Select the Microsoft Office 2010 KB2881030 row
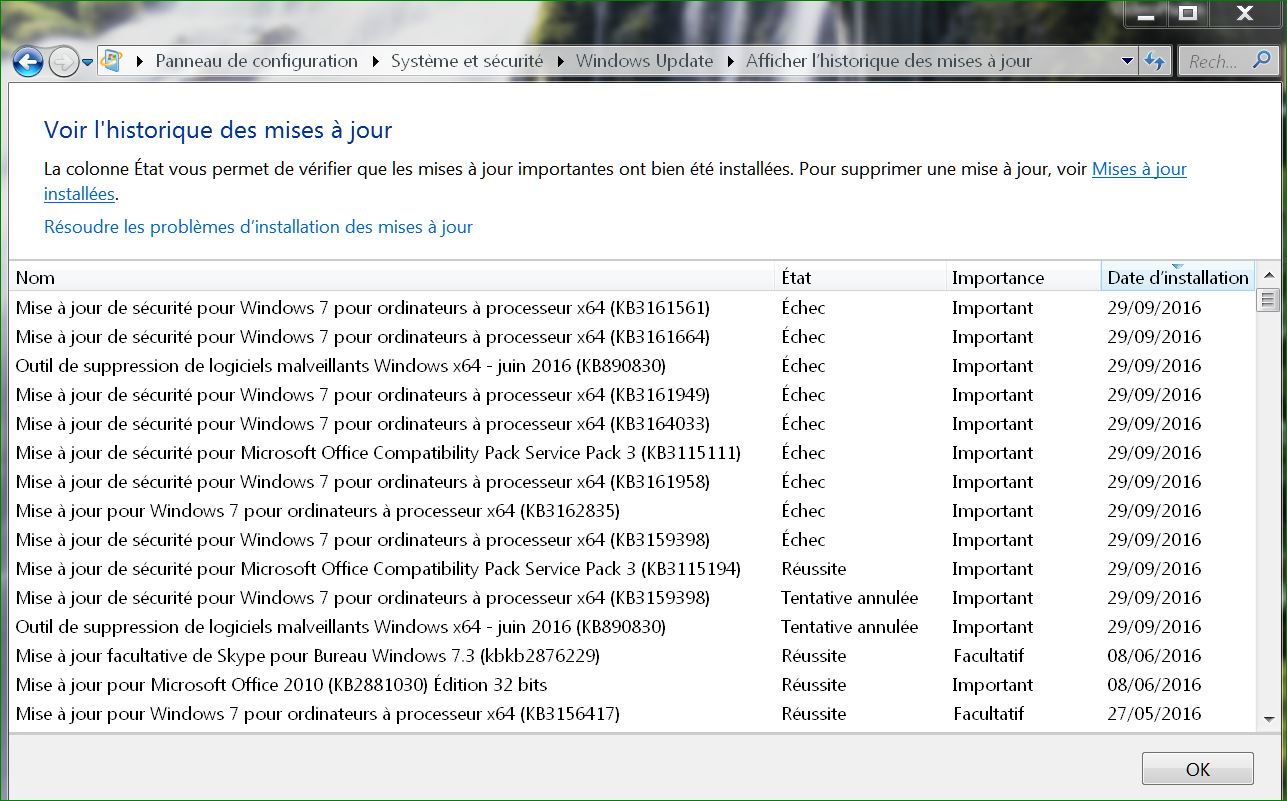1287x801 pixels. pyautogui.click(x=632, y=684)
